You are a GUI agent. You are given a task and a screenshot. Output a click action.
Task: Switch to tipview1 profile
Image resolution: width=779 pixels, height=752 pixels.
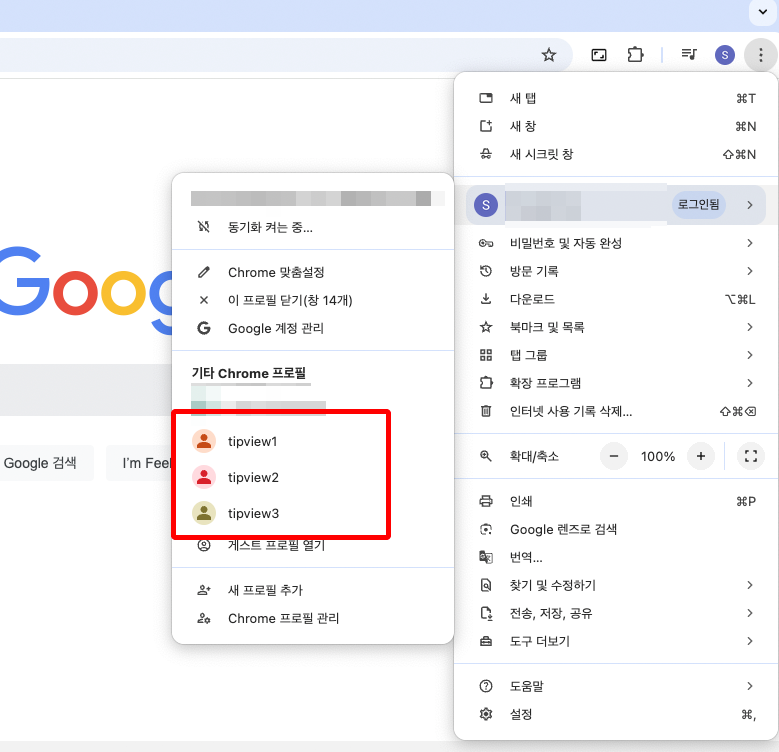pyautogui.click(x=312, y=441)
